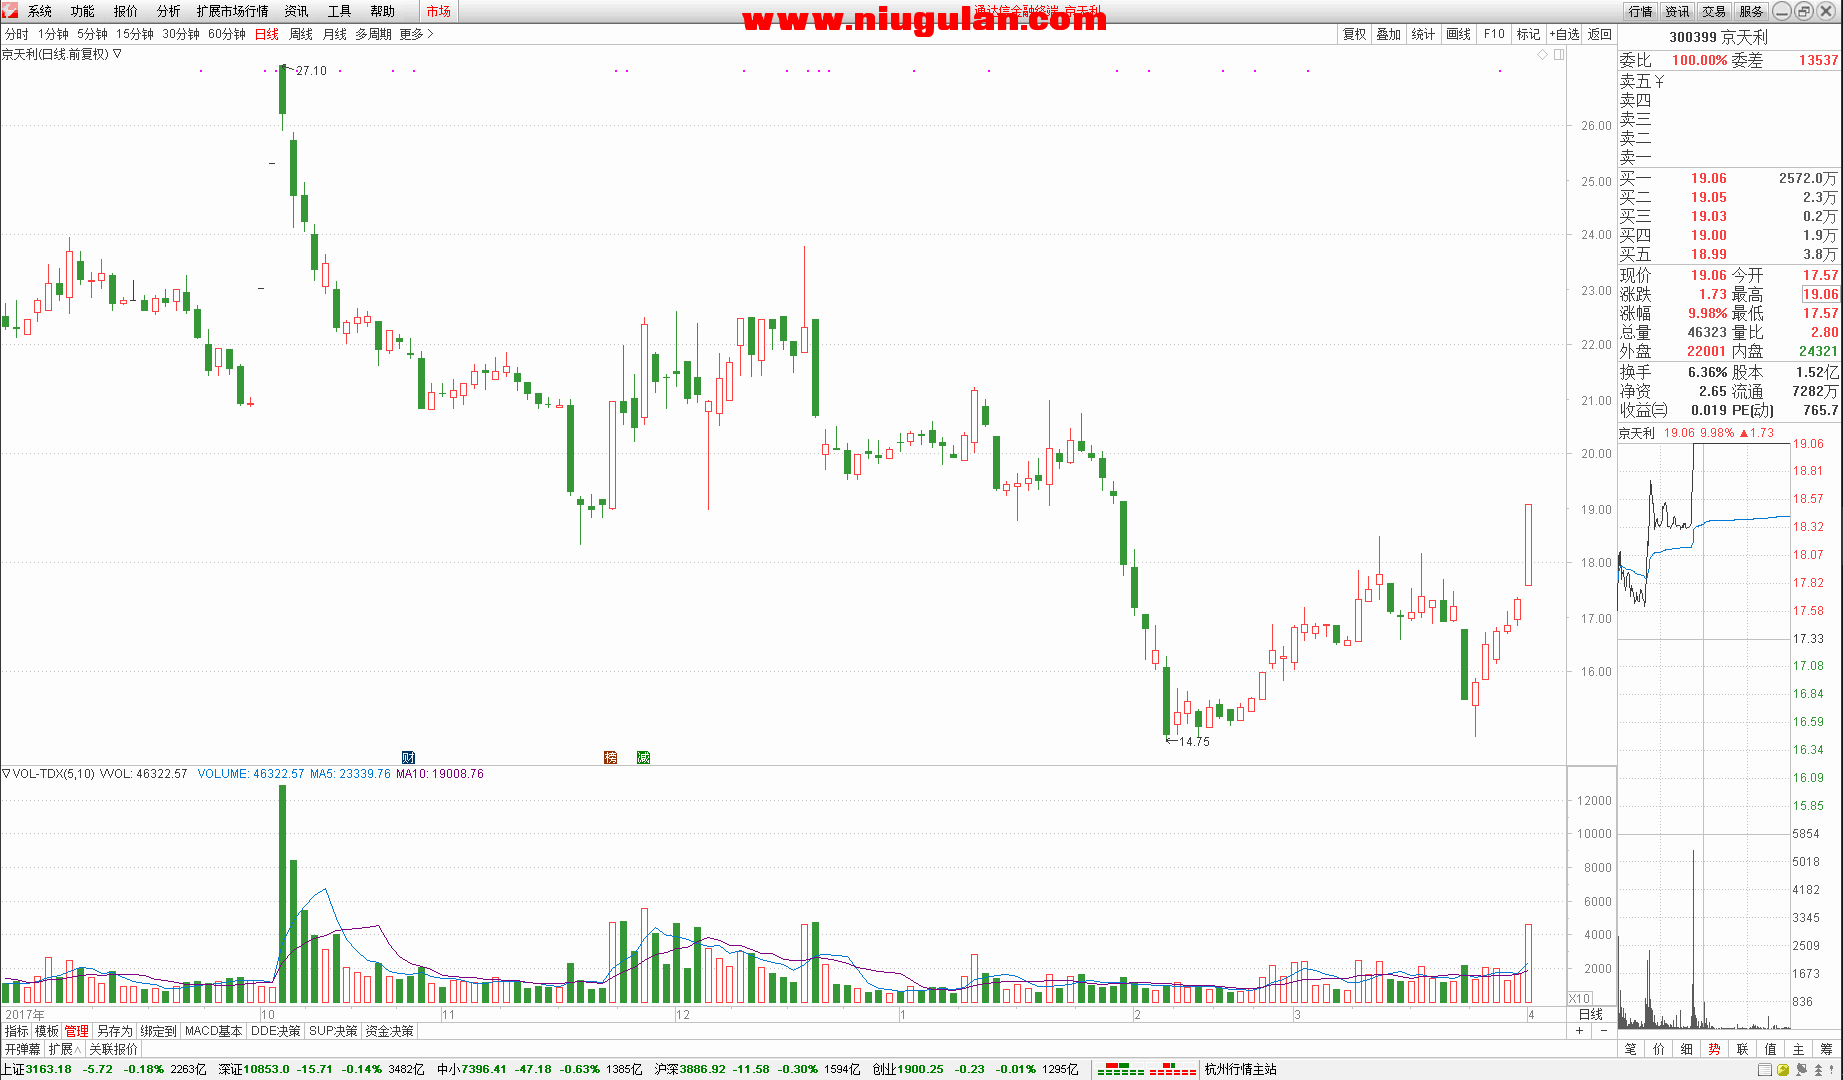Screen dimensions: 1843x1080
Task: Open the 多周期 multi-period option
Action: 374,34
